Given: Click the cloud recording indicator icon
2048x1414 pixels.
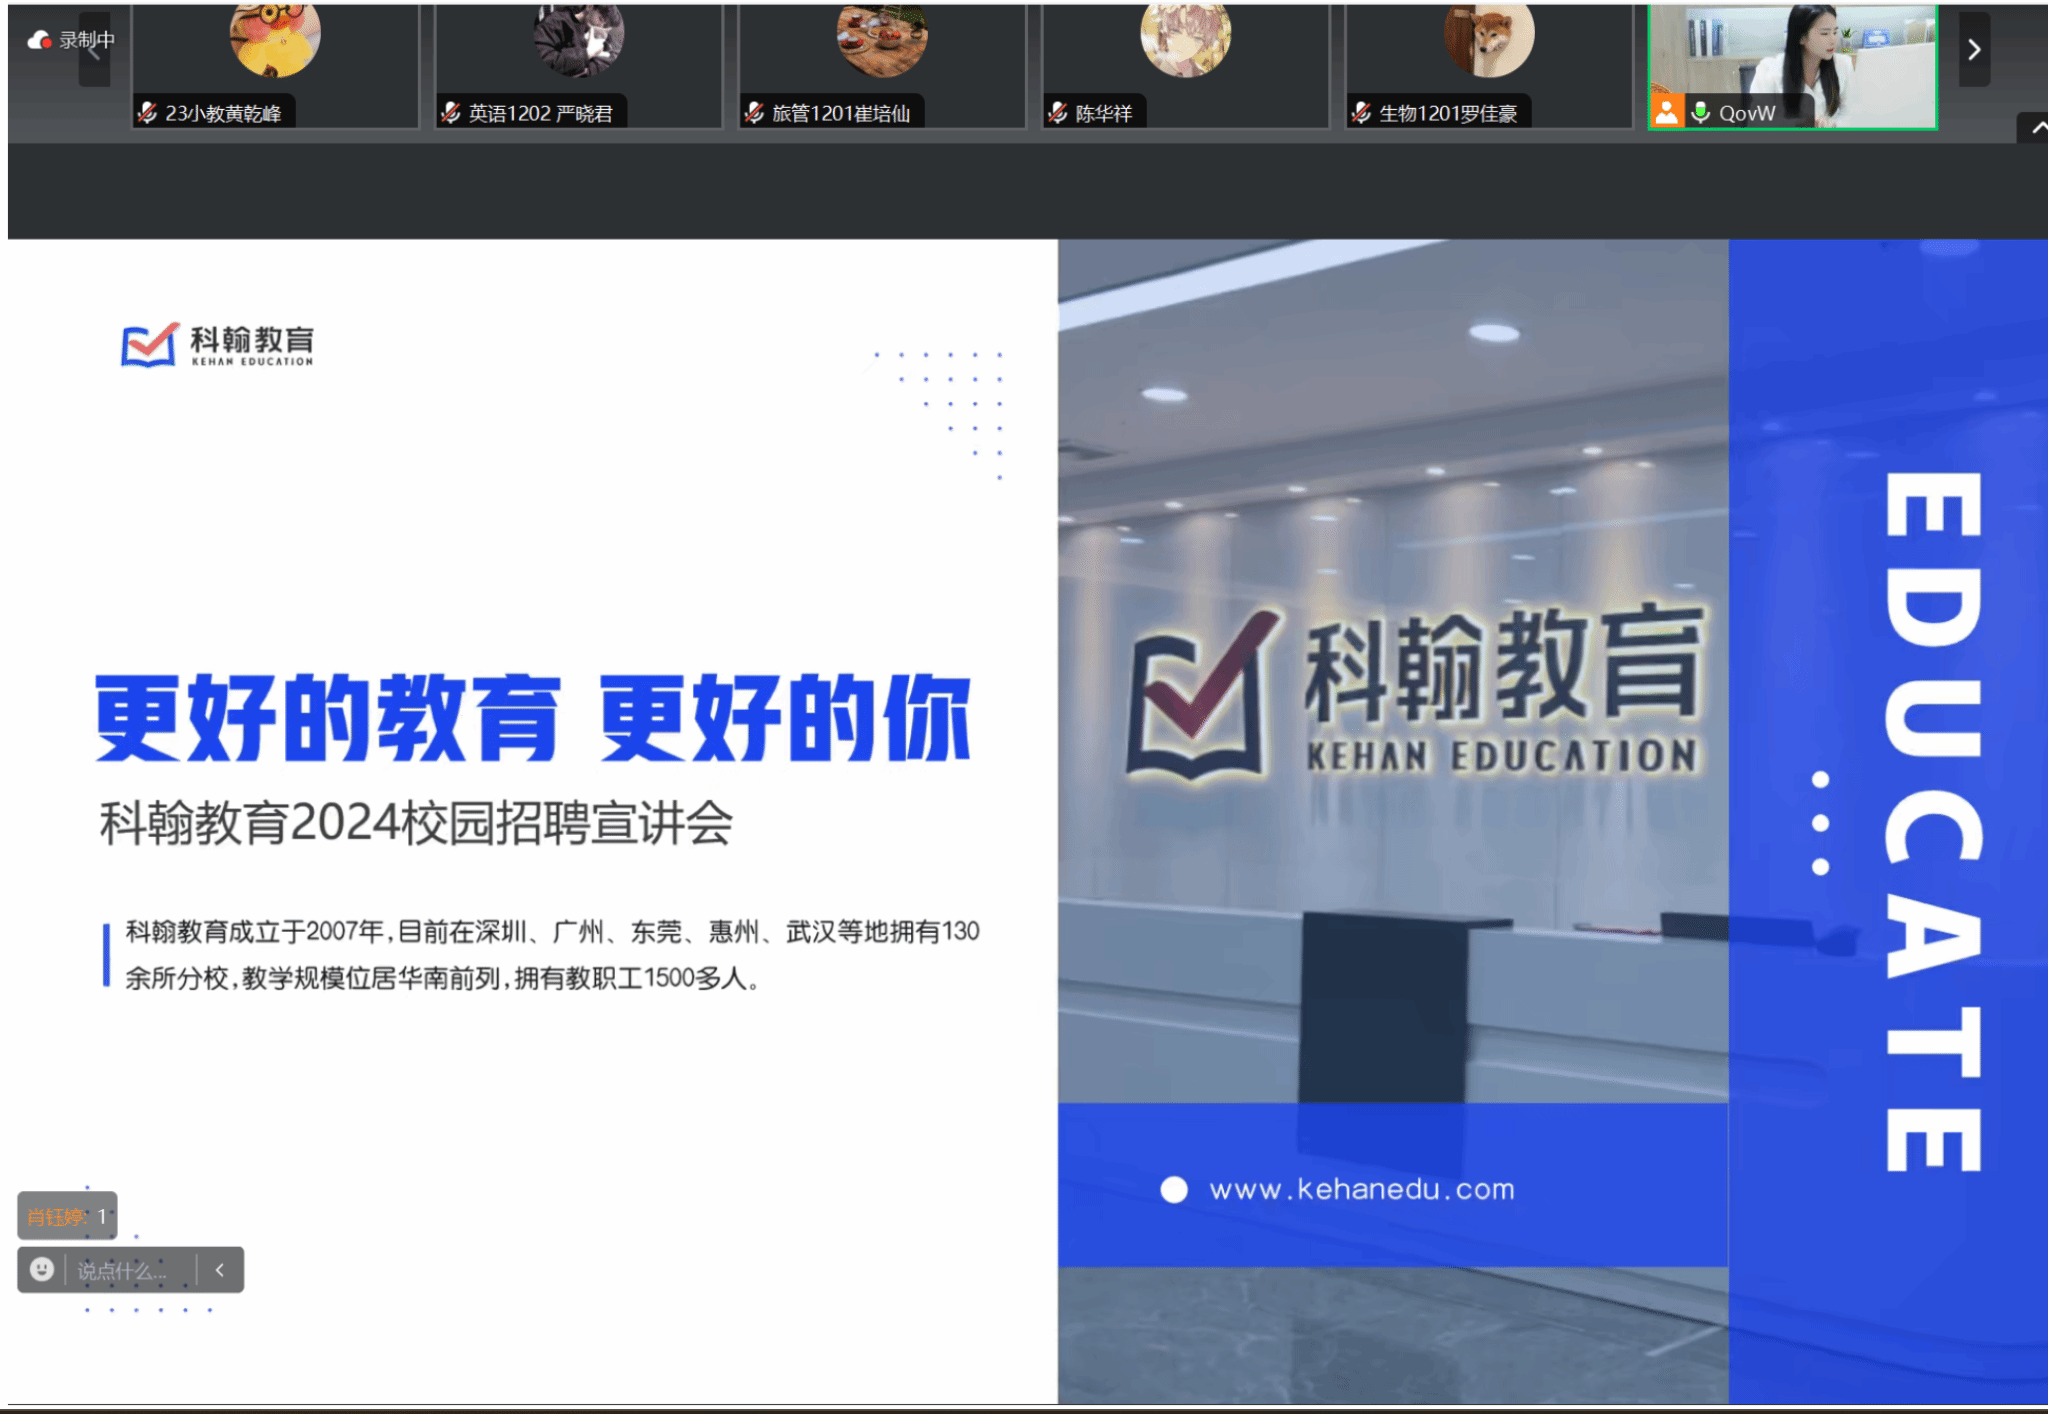Looking at the screenshot, I should click(39, 40).
